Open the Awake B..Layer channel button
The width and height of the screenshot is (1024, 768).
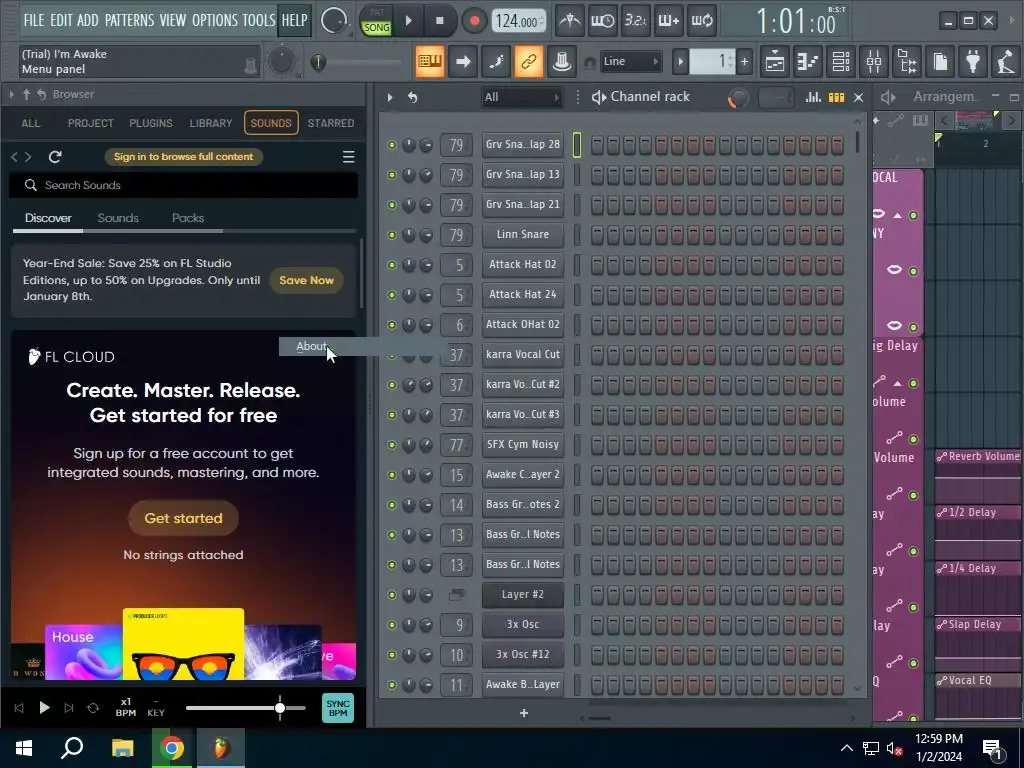point(522,684)
